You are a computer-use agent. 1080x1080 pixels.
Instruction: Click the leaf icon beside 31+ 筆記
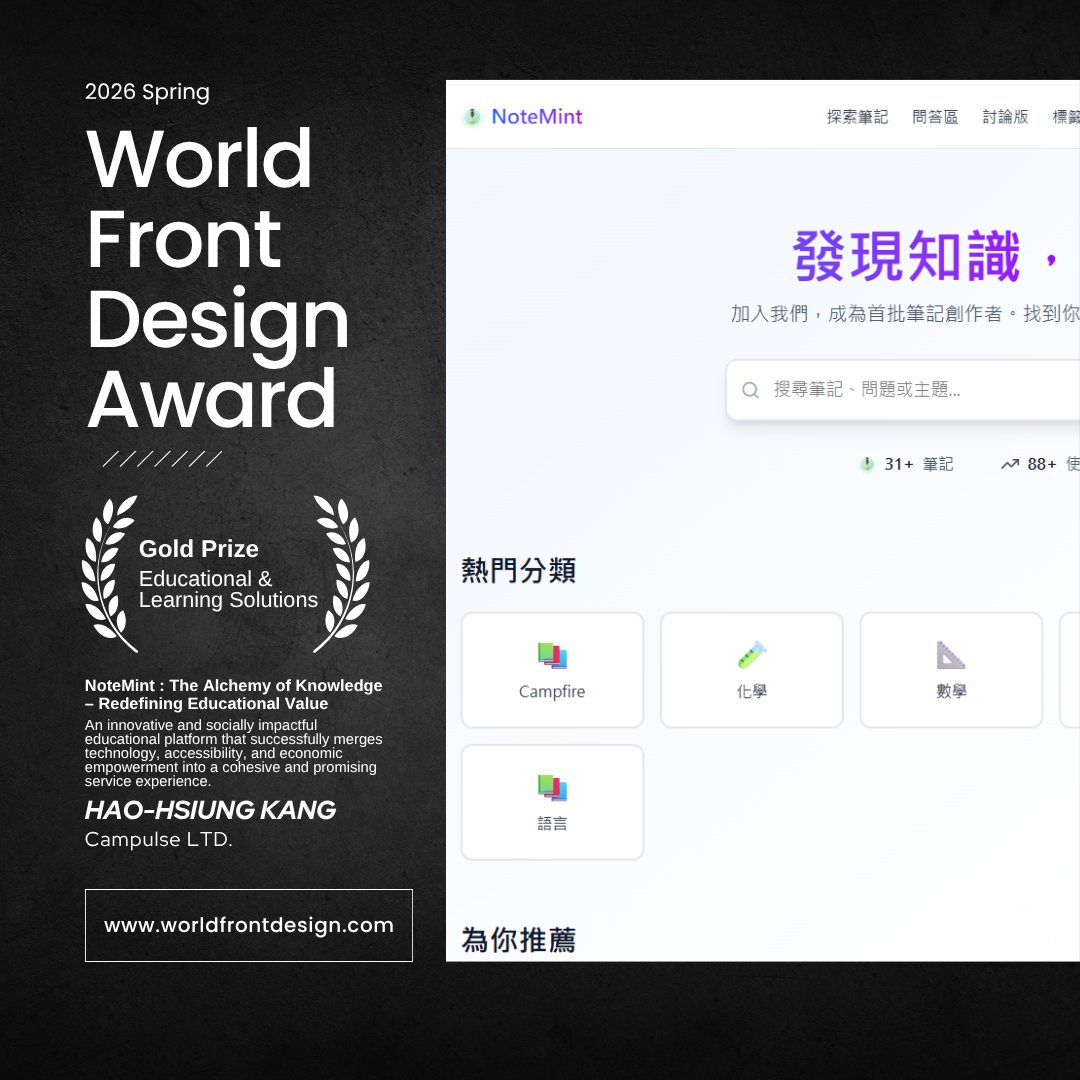point(867,464)
